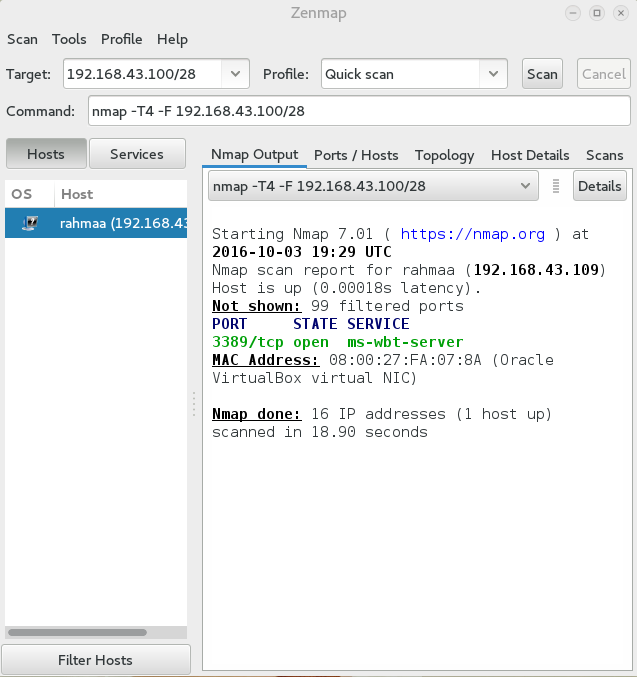This screenshot has width=637, height=677.
Task: Switch to the Ports / Hosts tab
Action: [x=356, y=155]
